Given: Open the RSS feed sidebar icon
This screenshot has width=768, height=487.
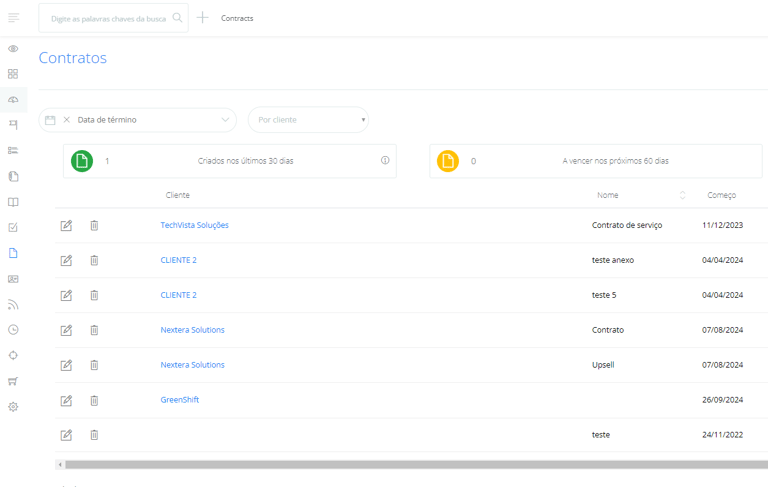Looking at the screenshot, I should pyautogui.click(x=13, y=304).
